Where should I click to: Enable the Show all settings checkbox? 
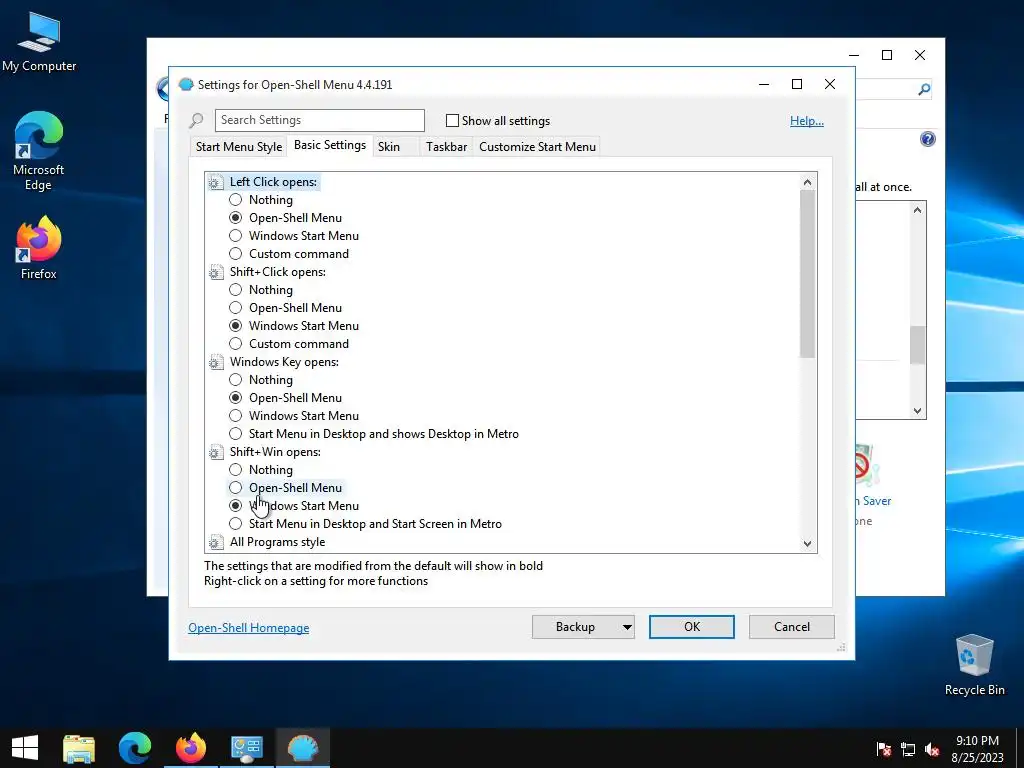point(452,121)
